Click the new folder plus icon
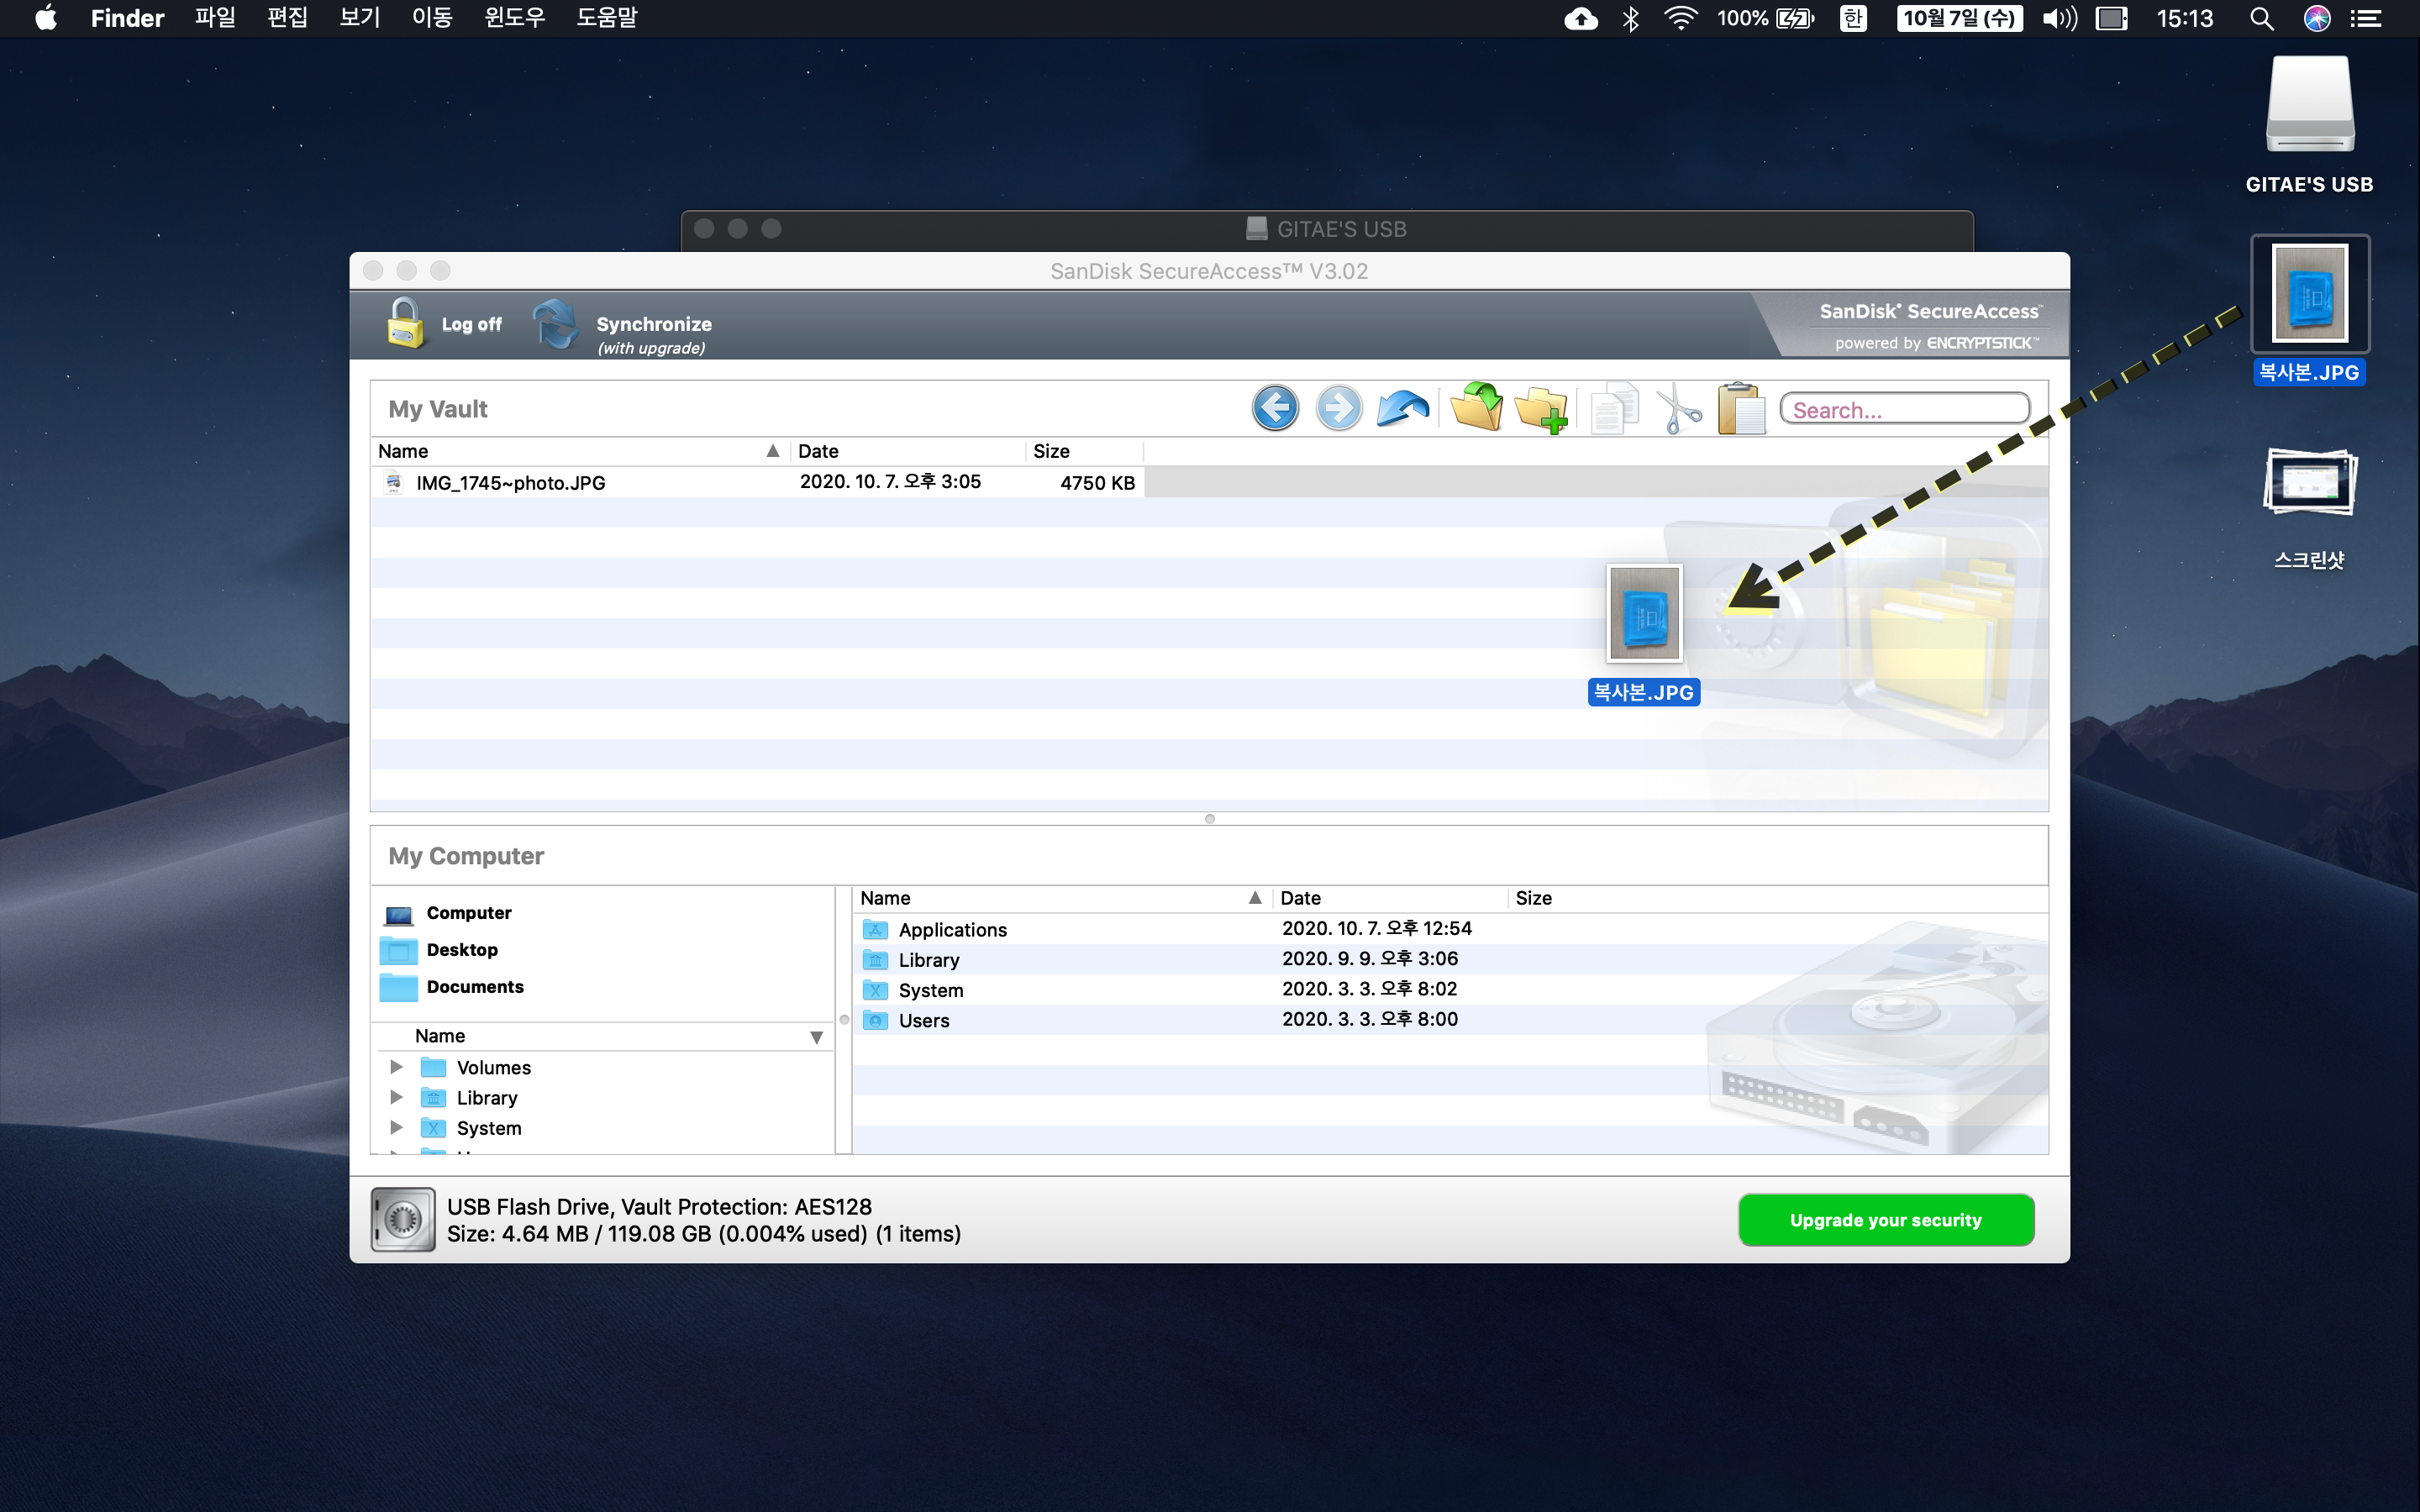2420x1512 pixels. 1541,409
